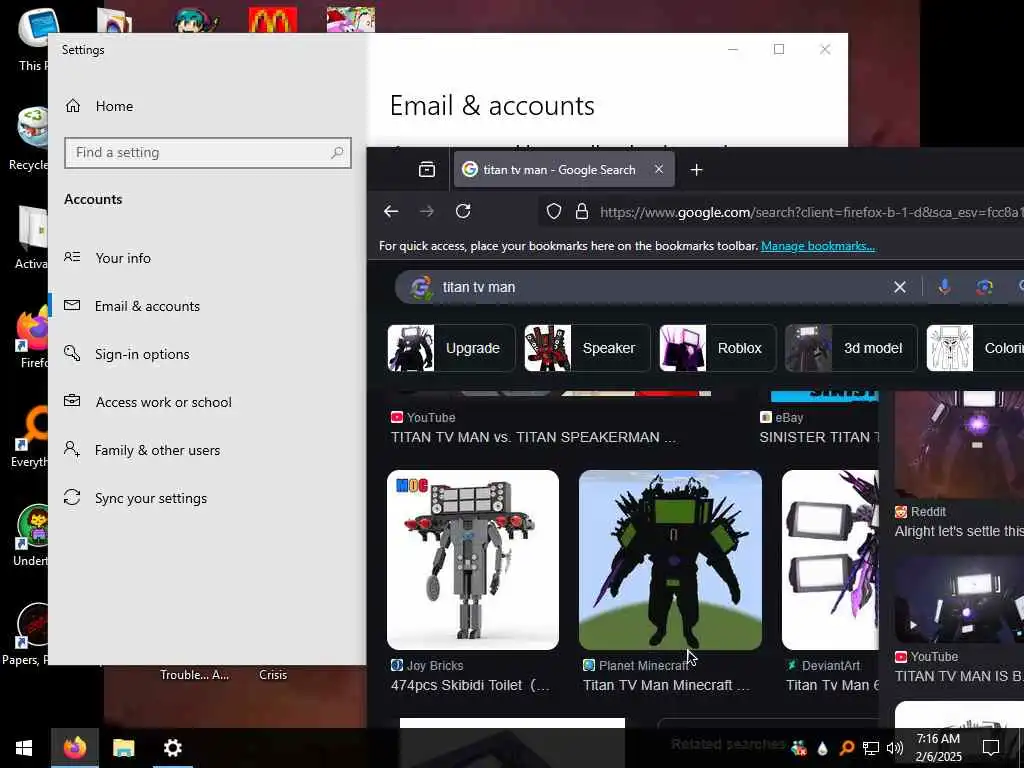Go back in Firefox
This screenshot has height=768, width=1024.
pos(391,211)
